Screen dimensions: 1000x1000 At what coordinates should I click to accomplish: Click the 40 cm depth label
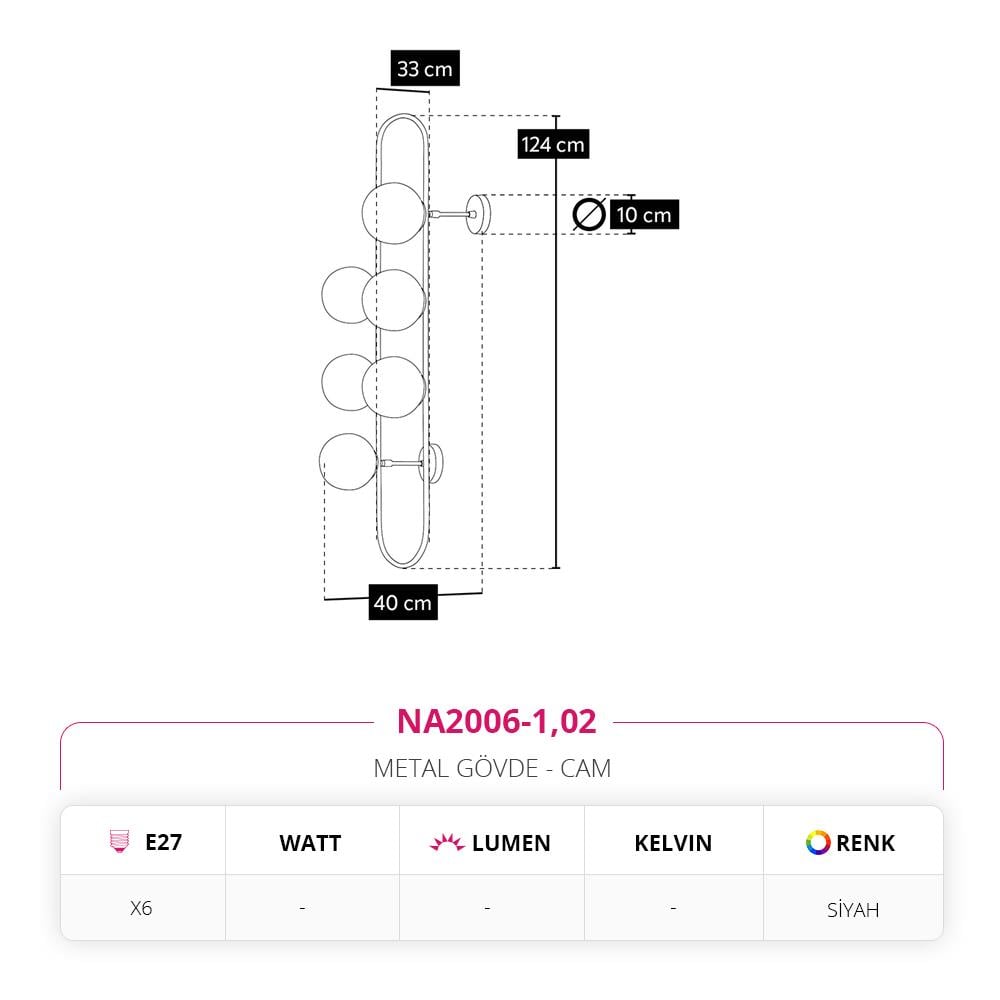[403, 602]
